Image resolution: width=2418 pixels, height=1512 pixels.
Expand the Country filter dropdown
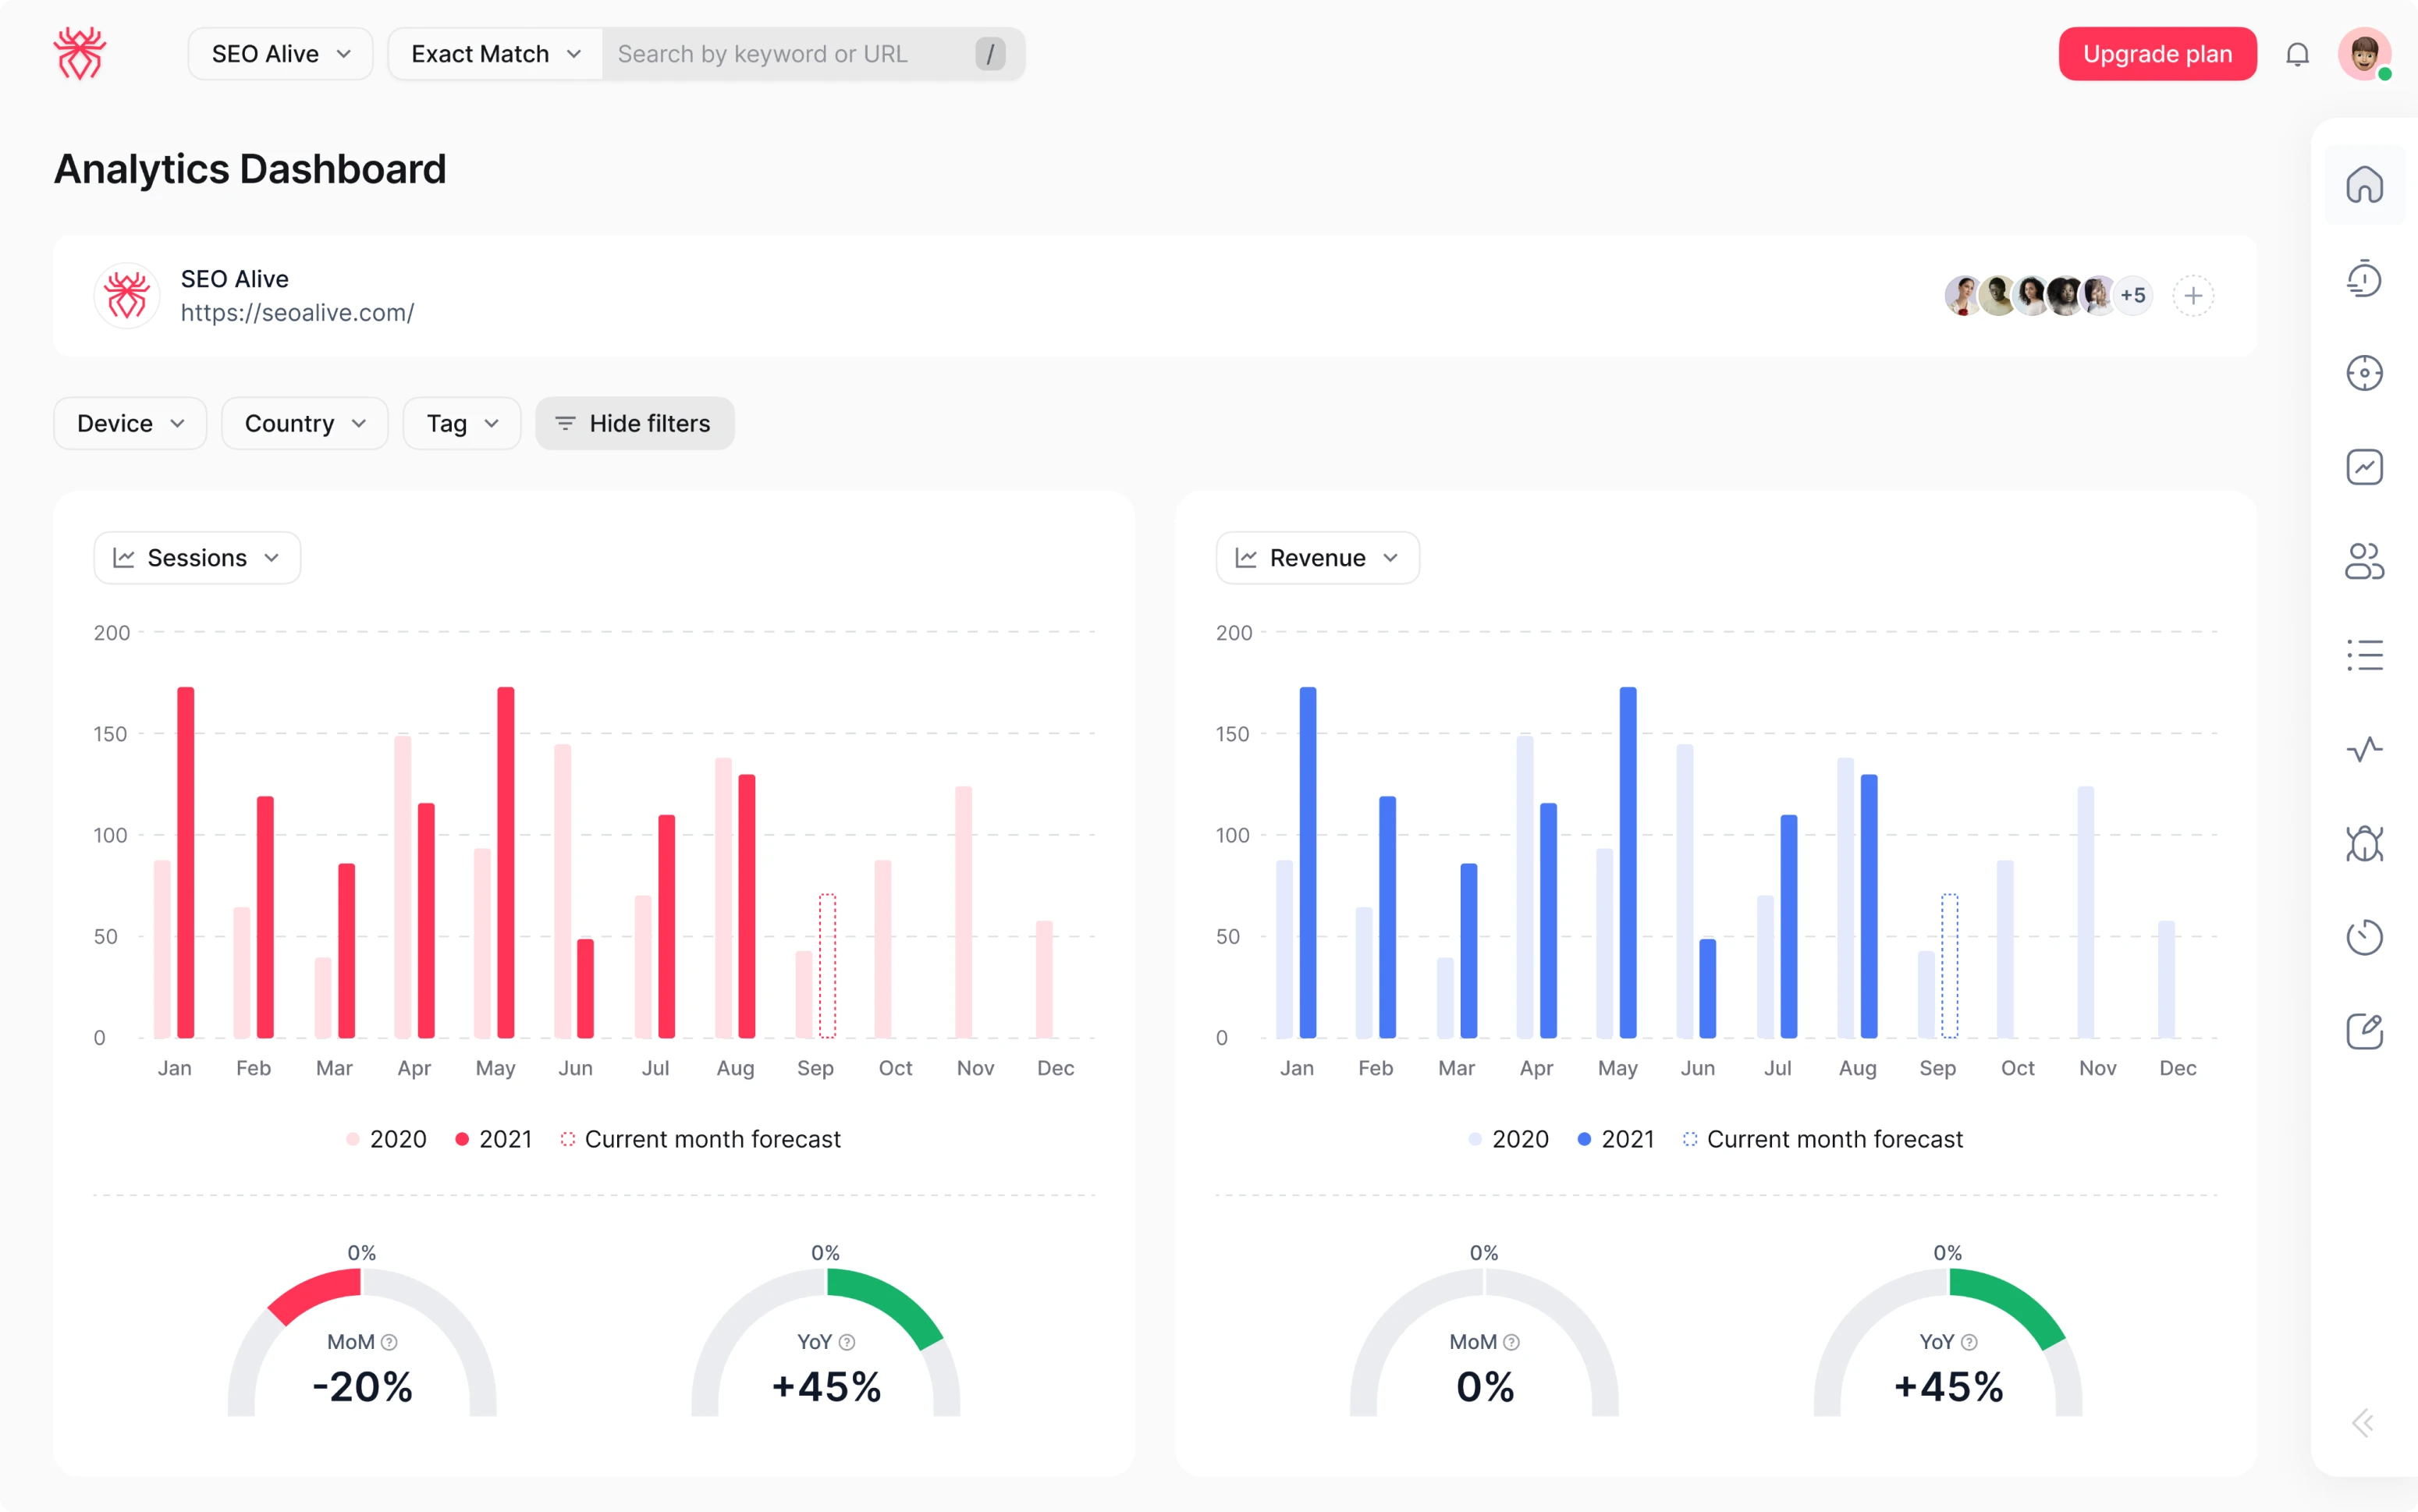[304, 423]
